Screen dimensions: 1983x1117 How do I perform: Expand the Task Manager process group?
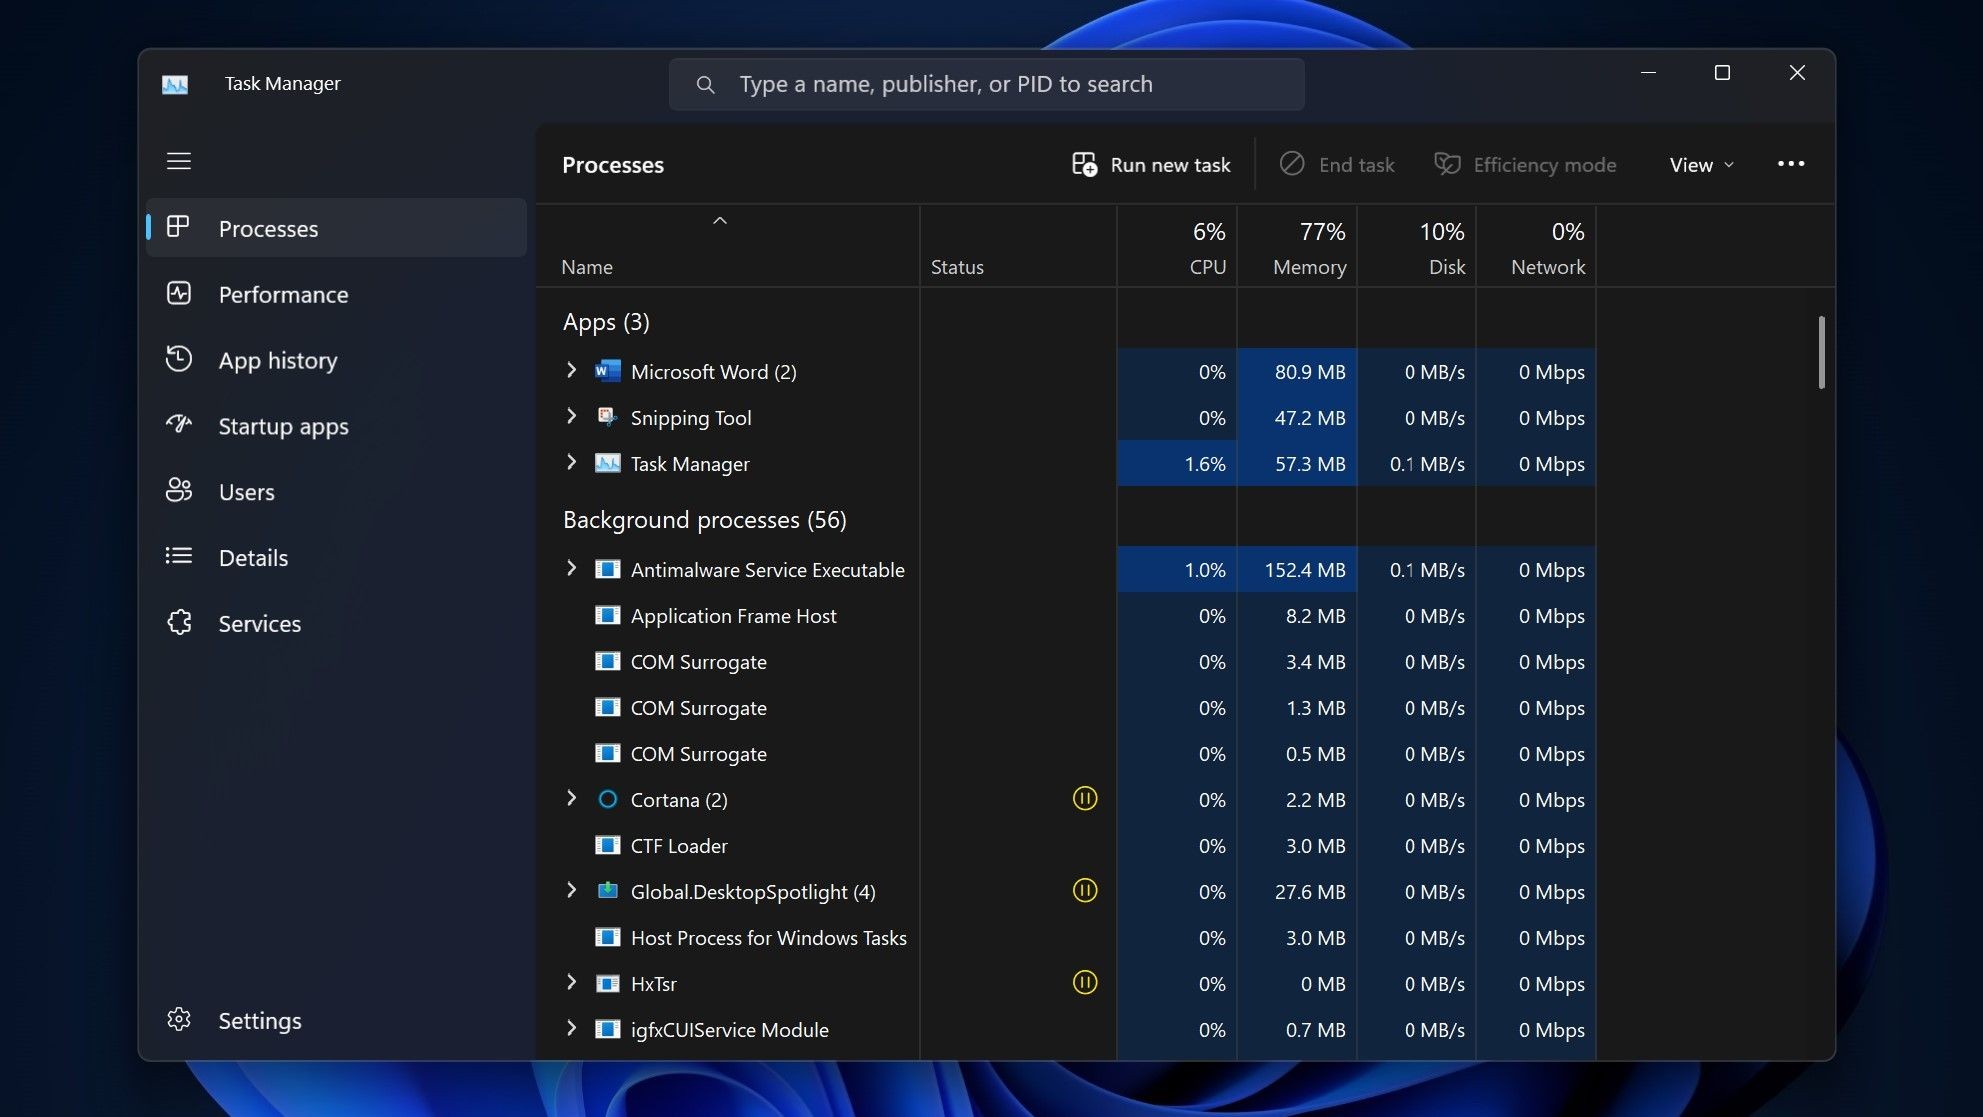(x=571, y=462)
